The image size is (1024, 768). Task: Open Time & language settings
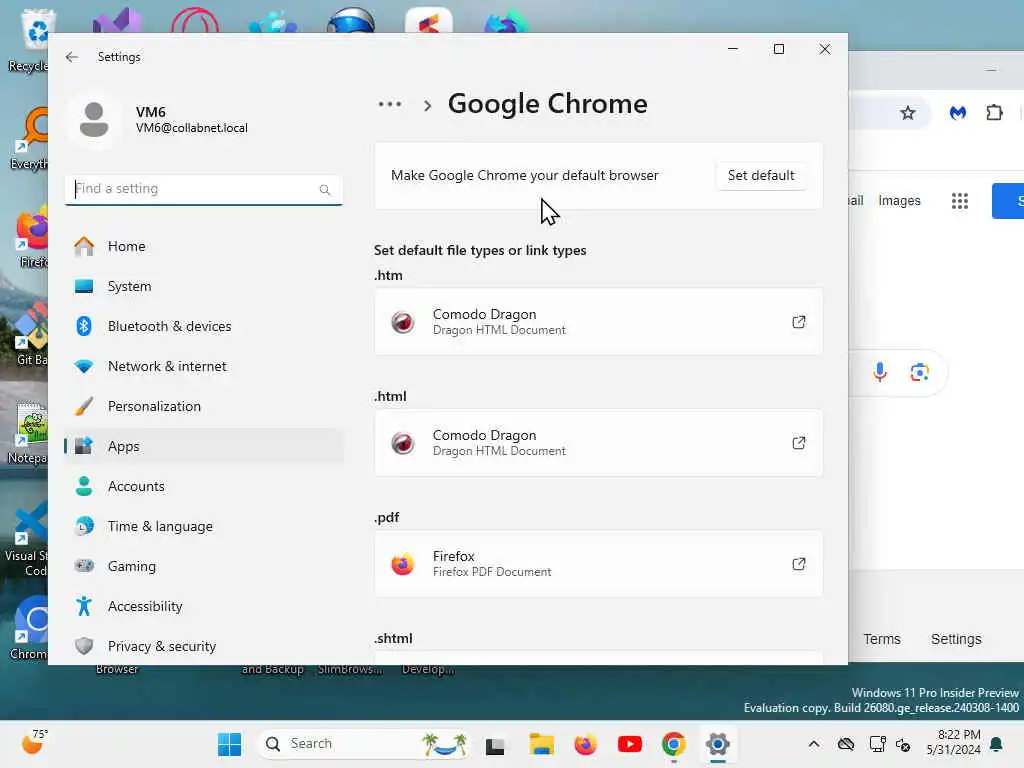204,526
